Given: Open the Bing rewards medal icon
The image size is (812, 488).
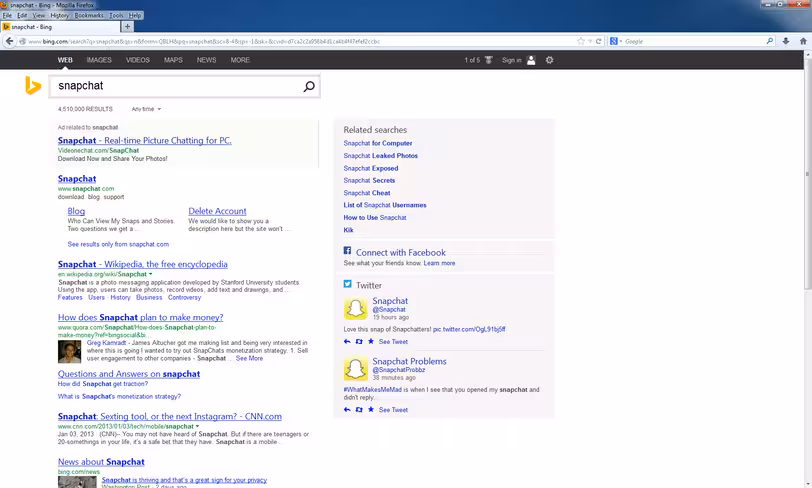Looking at the screenshot, I should pyautogui.click(x=488, y=60).
